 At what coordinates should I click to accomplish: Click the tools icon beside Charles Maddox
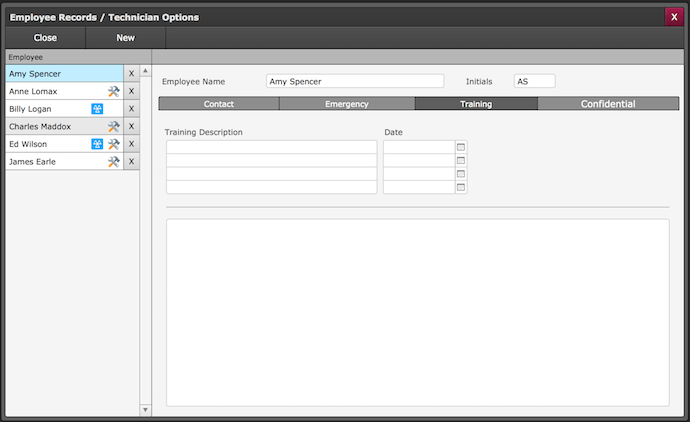click(113, 127)
